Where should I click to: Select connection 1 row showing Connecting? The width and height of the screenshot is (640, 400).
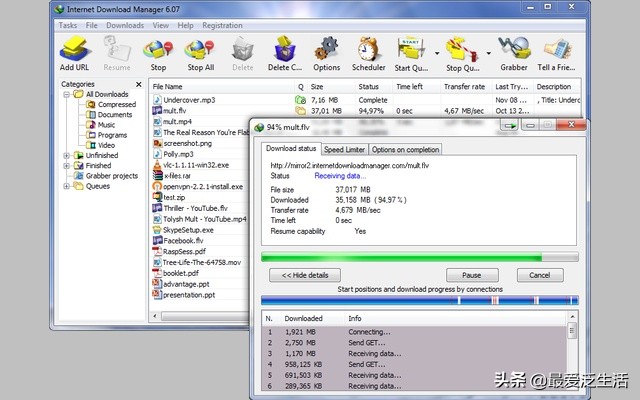(414, 332)
